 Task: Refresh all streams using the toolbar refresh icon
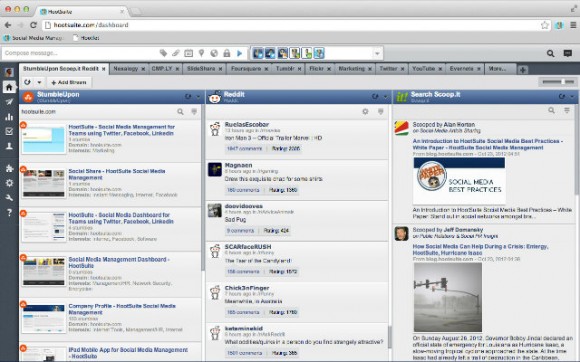(28, 82)
